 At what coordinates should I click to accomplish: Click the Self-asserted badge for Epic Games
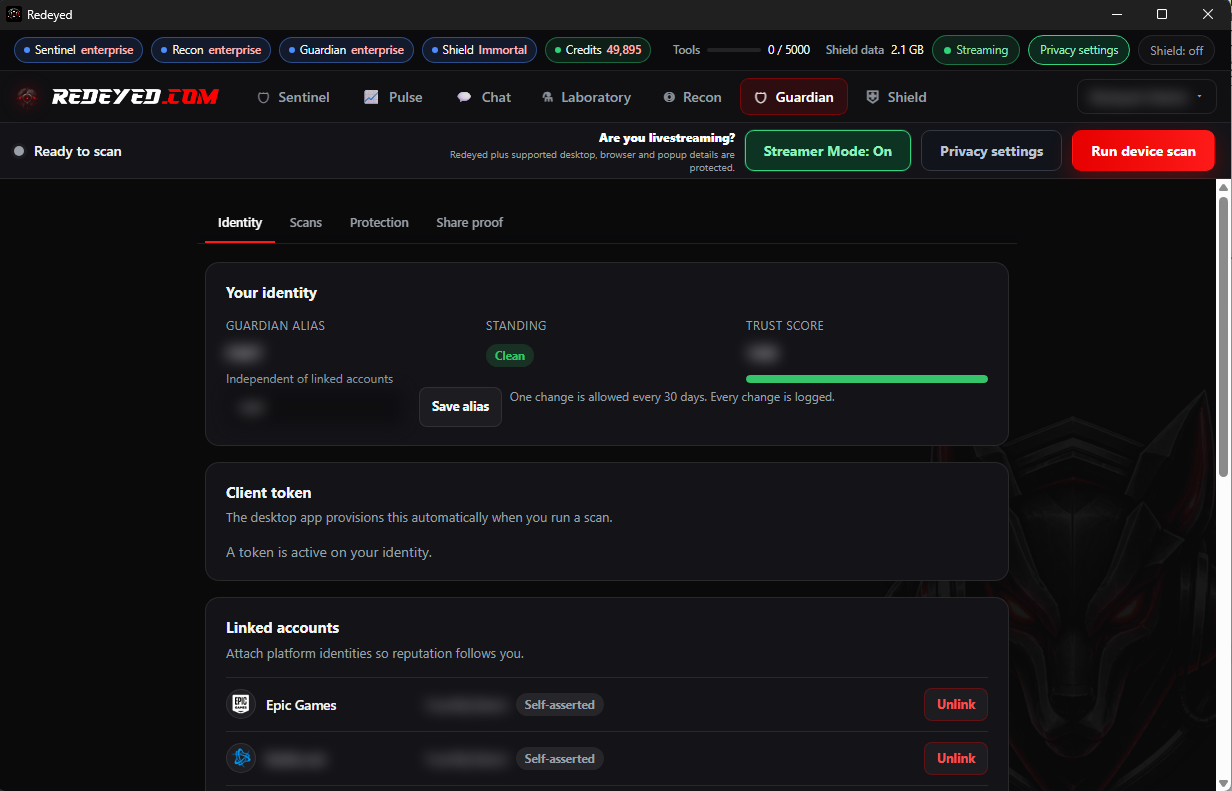(x=559, y=704)
